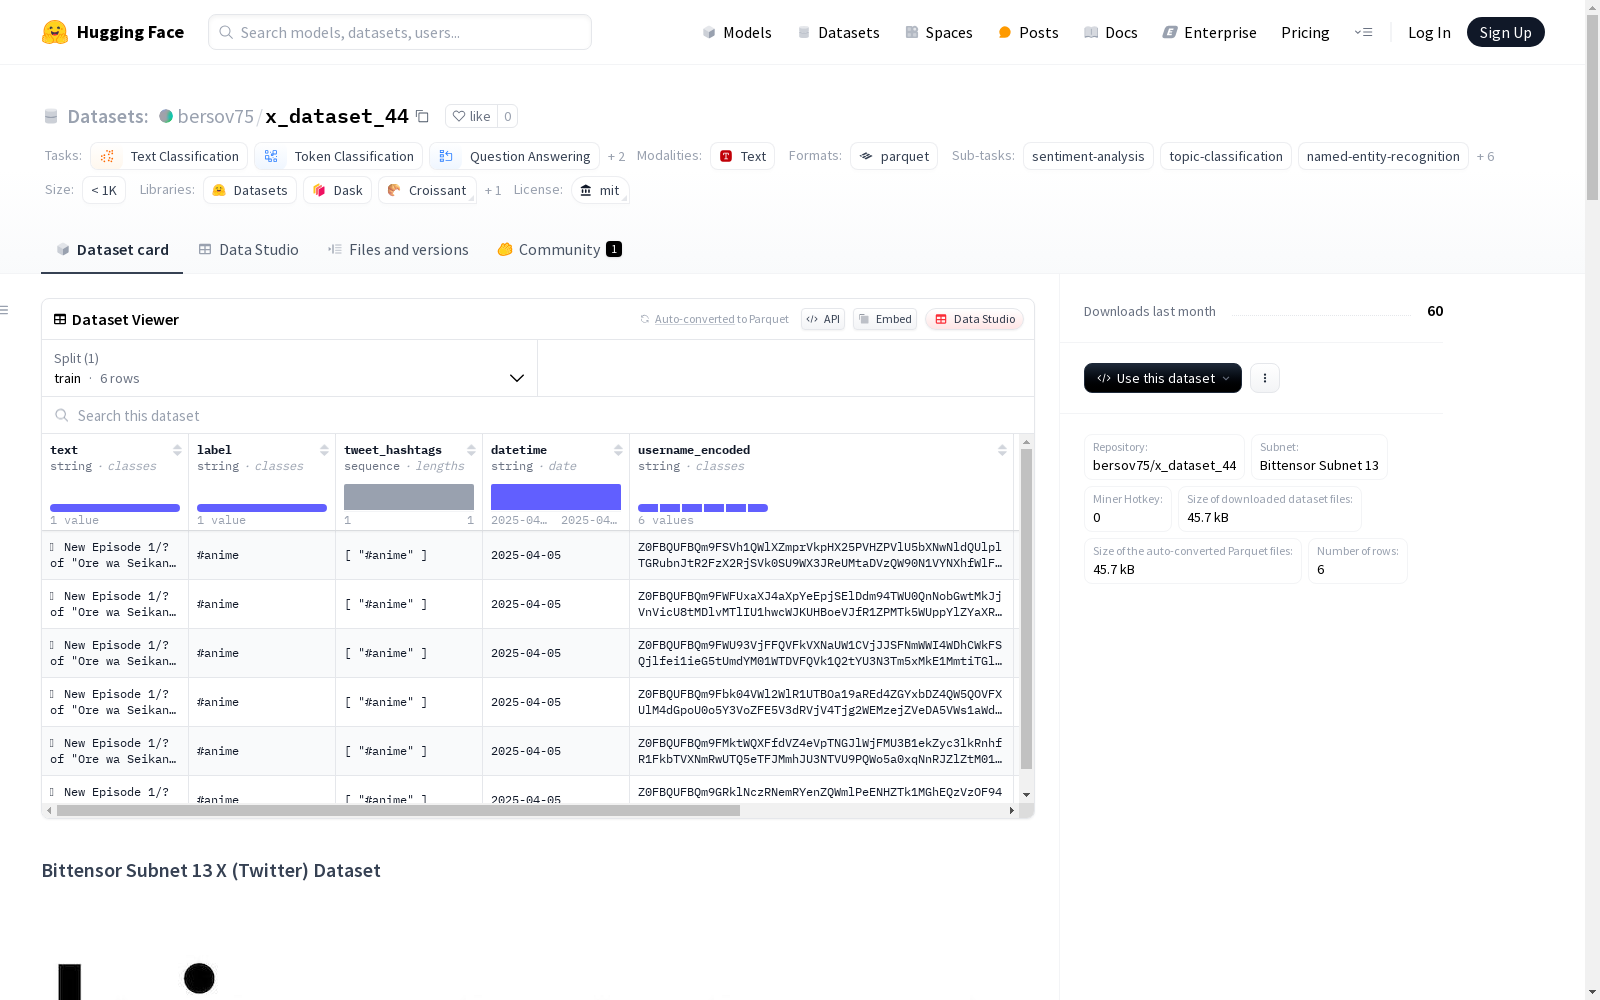The image size is (1600, 1000).
Task: Open the three-dot options next to Use this dataset
Action: click(1265, 378)
